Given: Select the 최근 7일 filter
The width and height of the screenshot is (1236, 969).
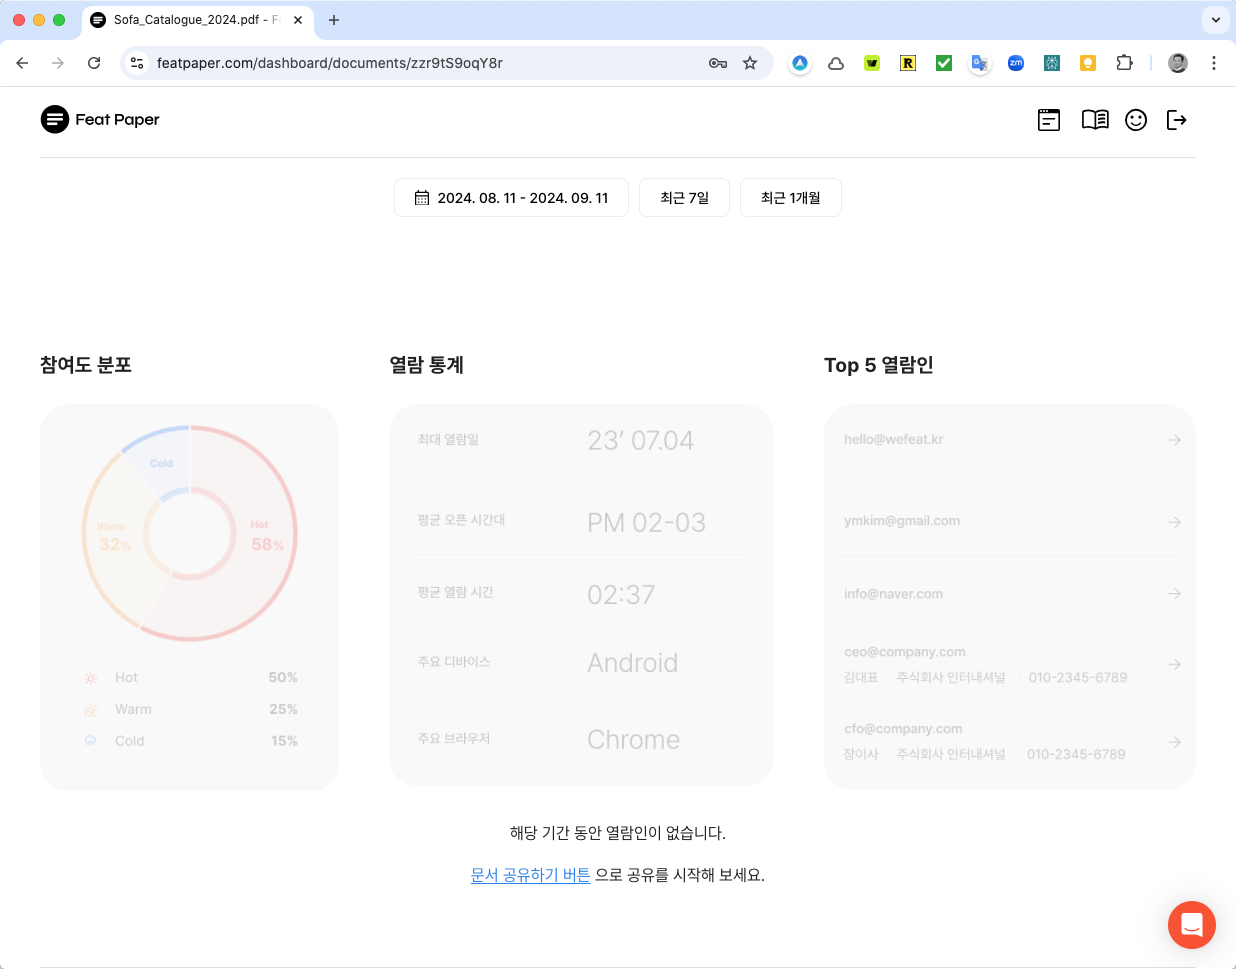Looking at the screenshot, I should pyautogui.click(x=684, y=197).
